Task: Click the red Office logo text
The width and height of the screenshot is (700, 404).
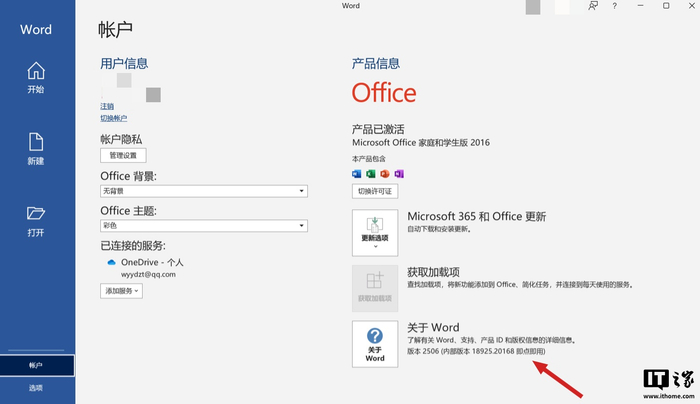Action: point(384,93)
